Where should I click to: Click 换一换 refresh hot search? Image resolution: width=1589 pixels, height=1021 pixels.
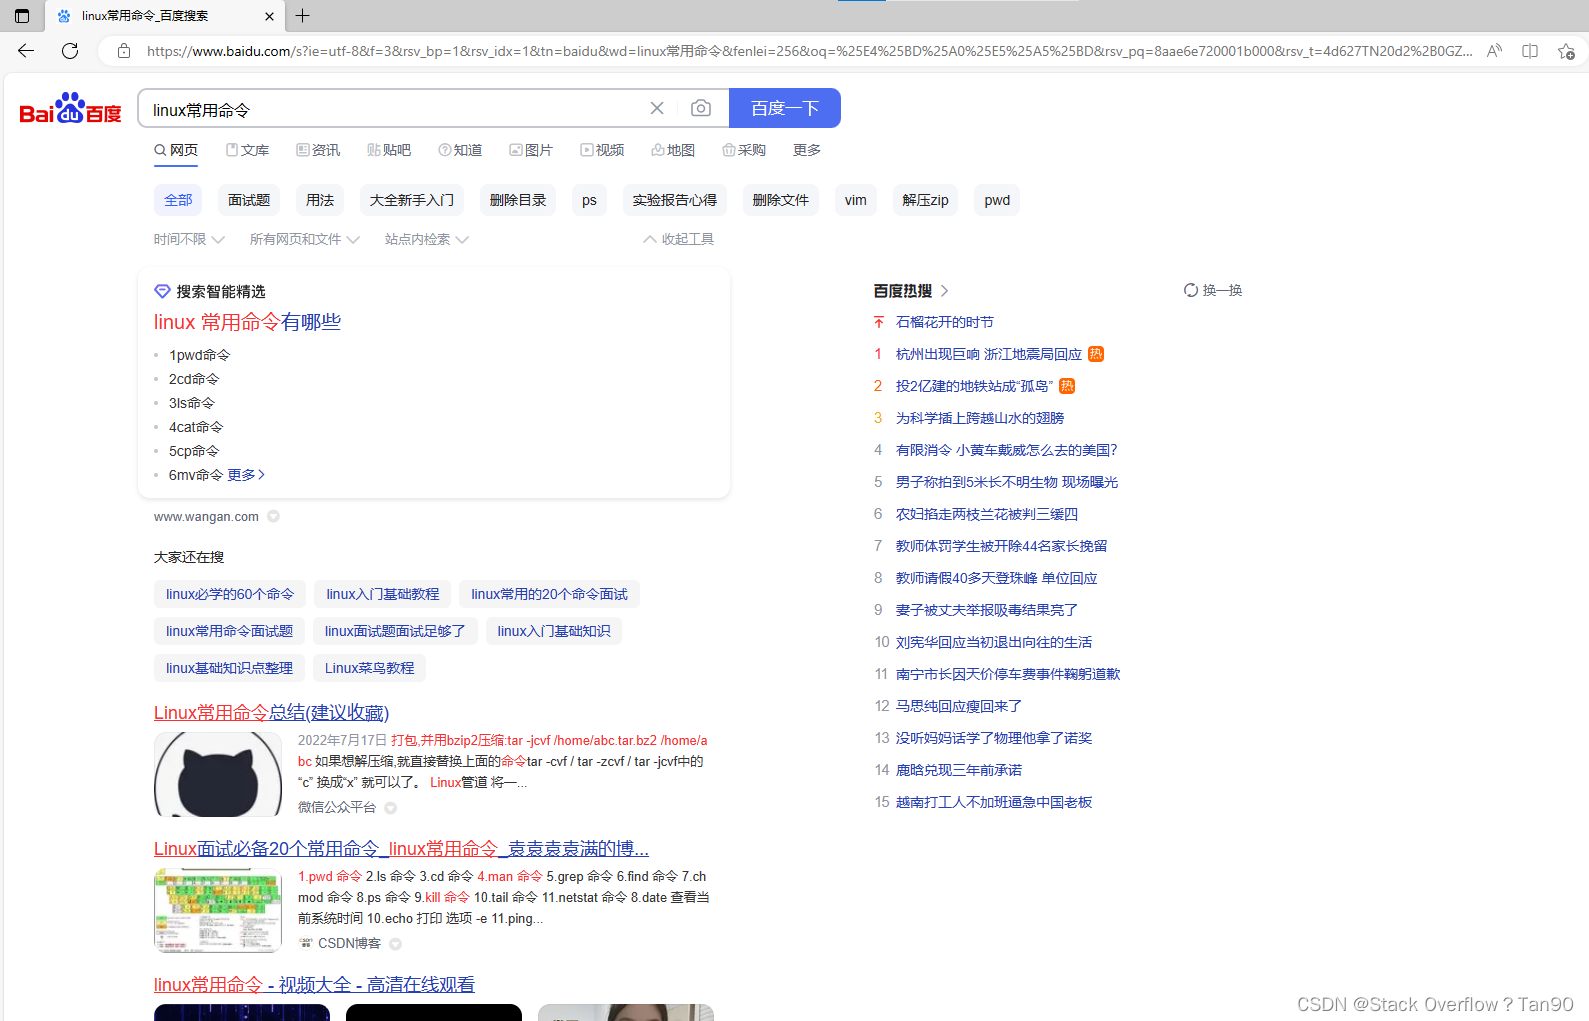tap(1213, 290)
